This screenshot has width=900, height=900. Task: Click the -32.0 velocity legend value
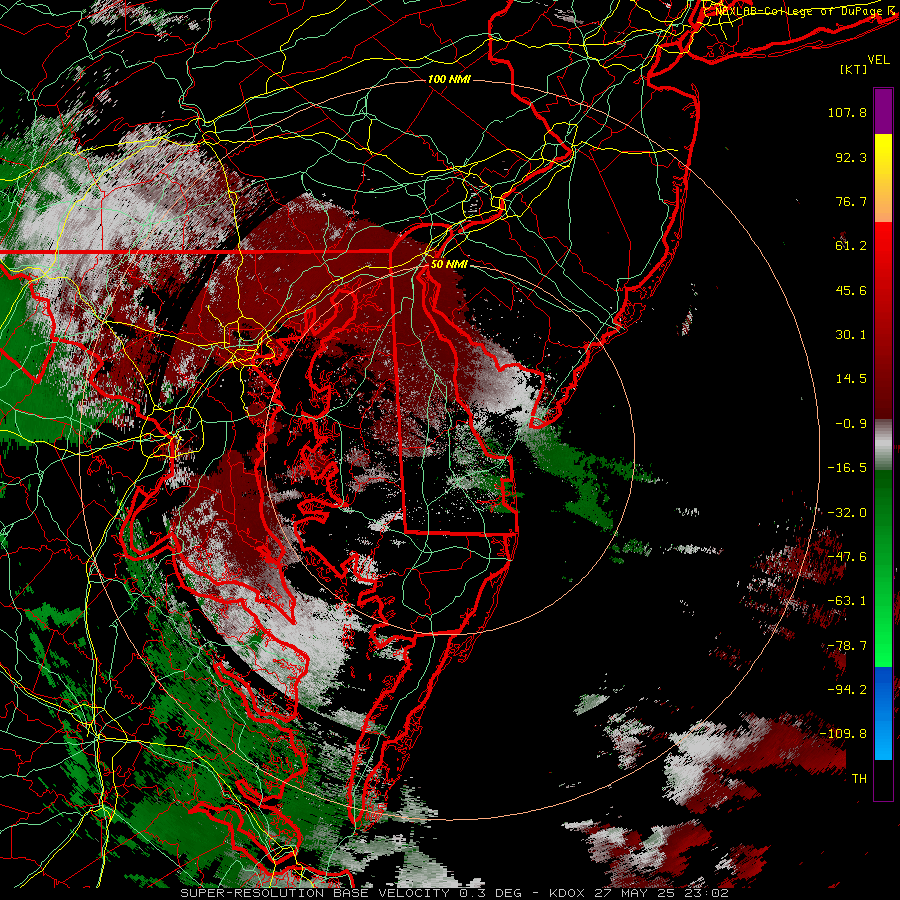pyautogui.click(x=847, y=513)
